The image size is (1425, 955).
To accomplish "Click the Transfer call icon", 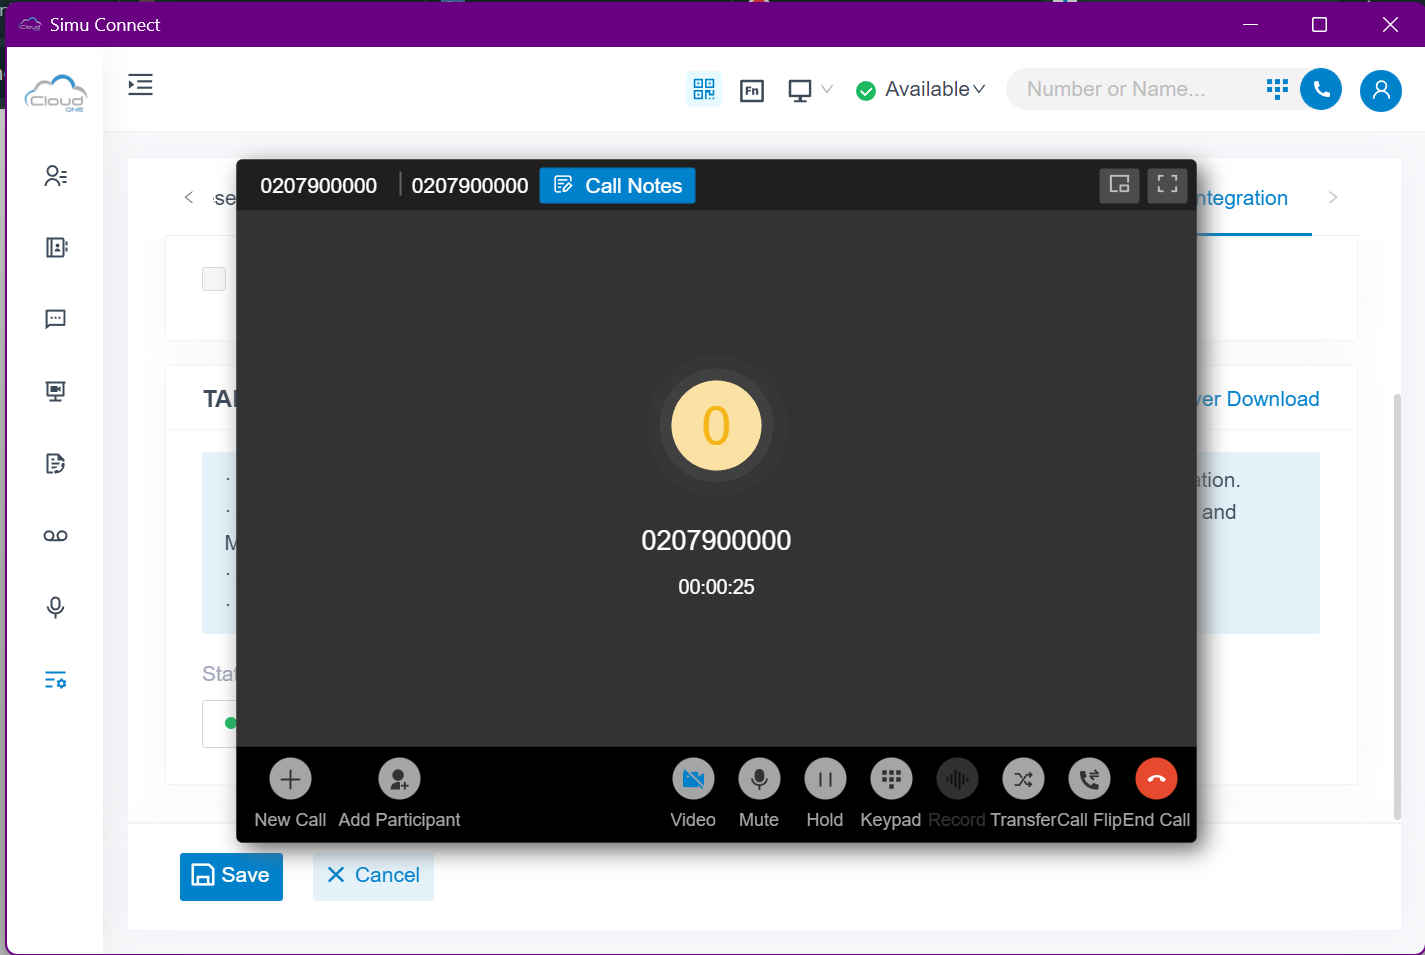I will pos(1023,779).
